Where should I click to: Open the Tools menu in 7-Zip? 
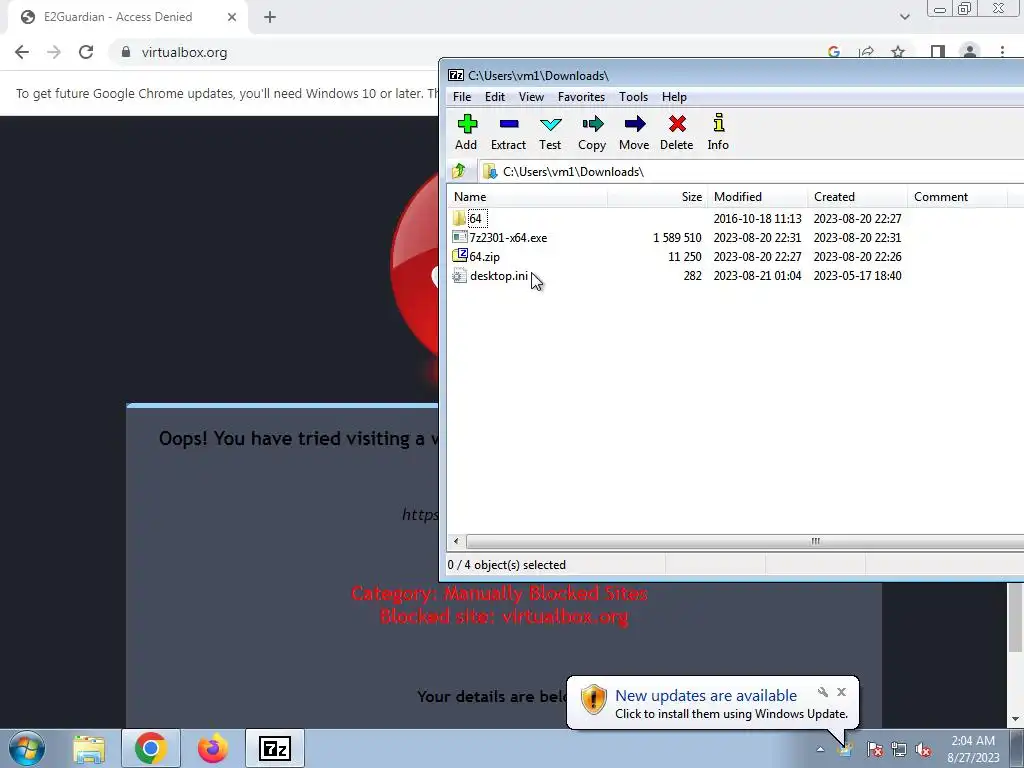pyautogui.click(x=633, y=97)
